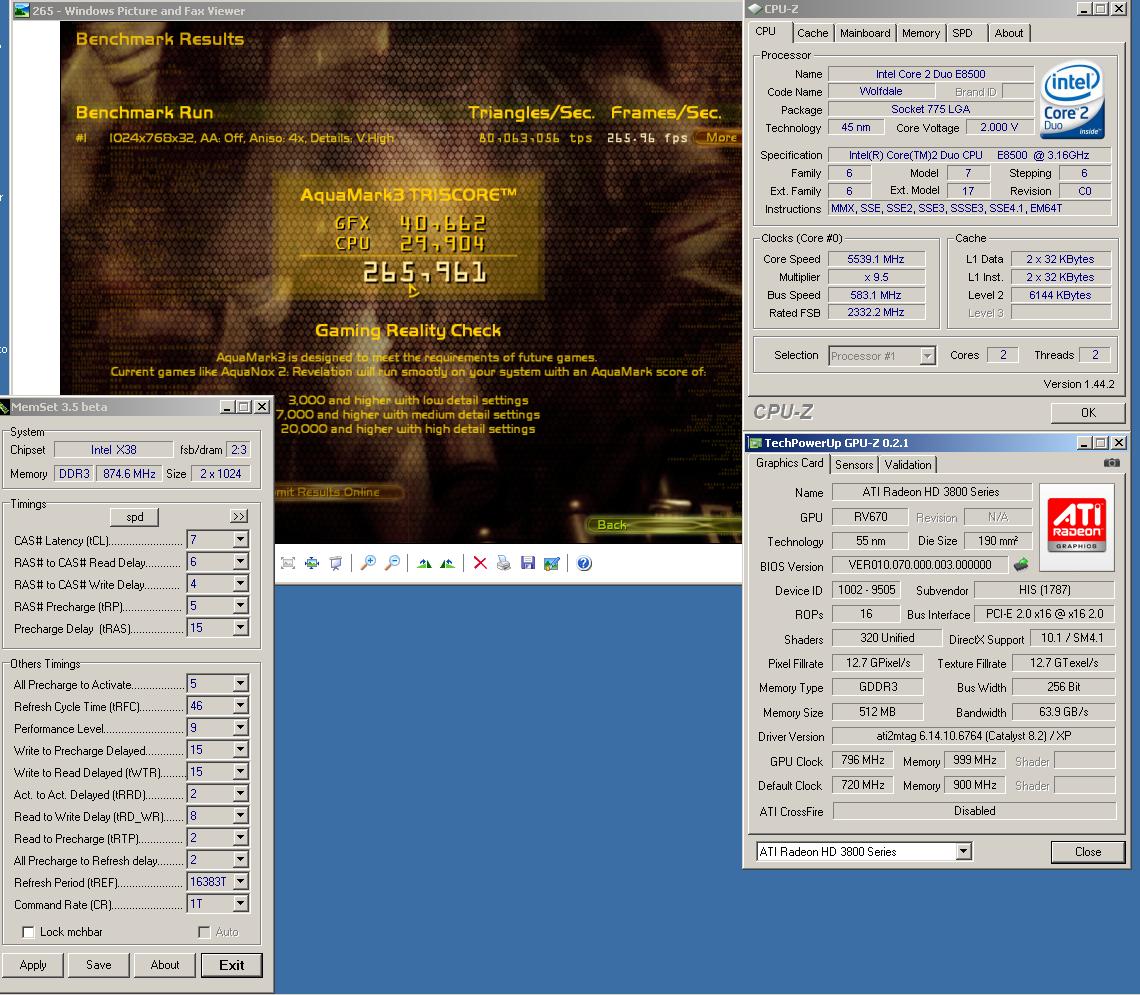Rotate the image clockwise

pos(425,563)
